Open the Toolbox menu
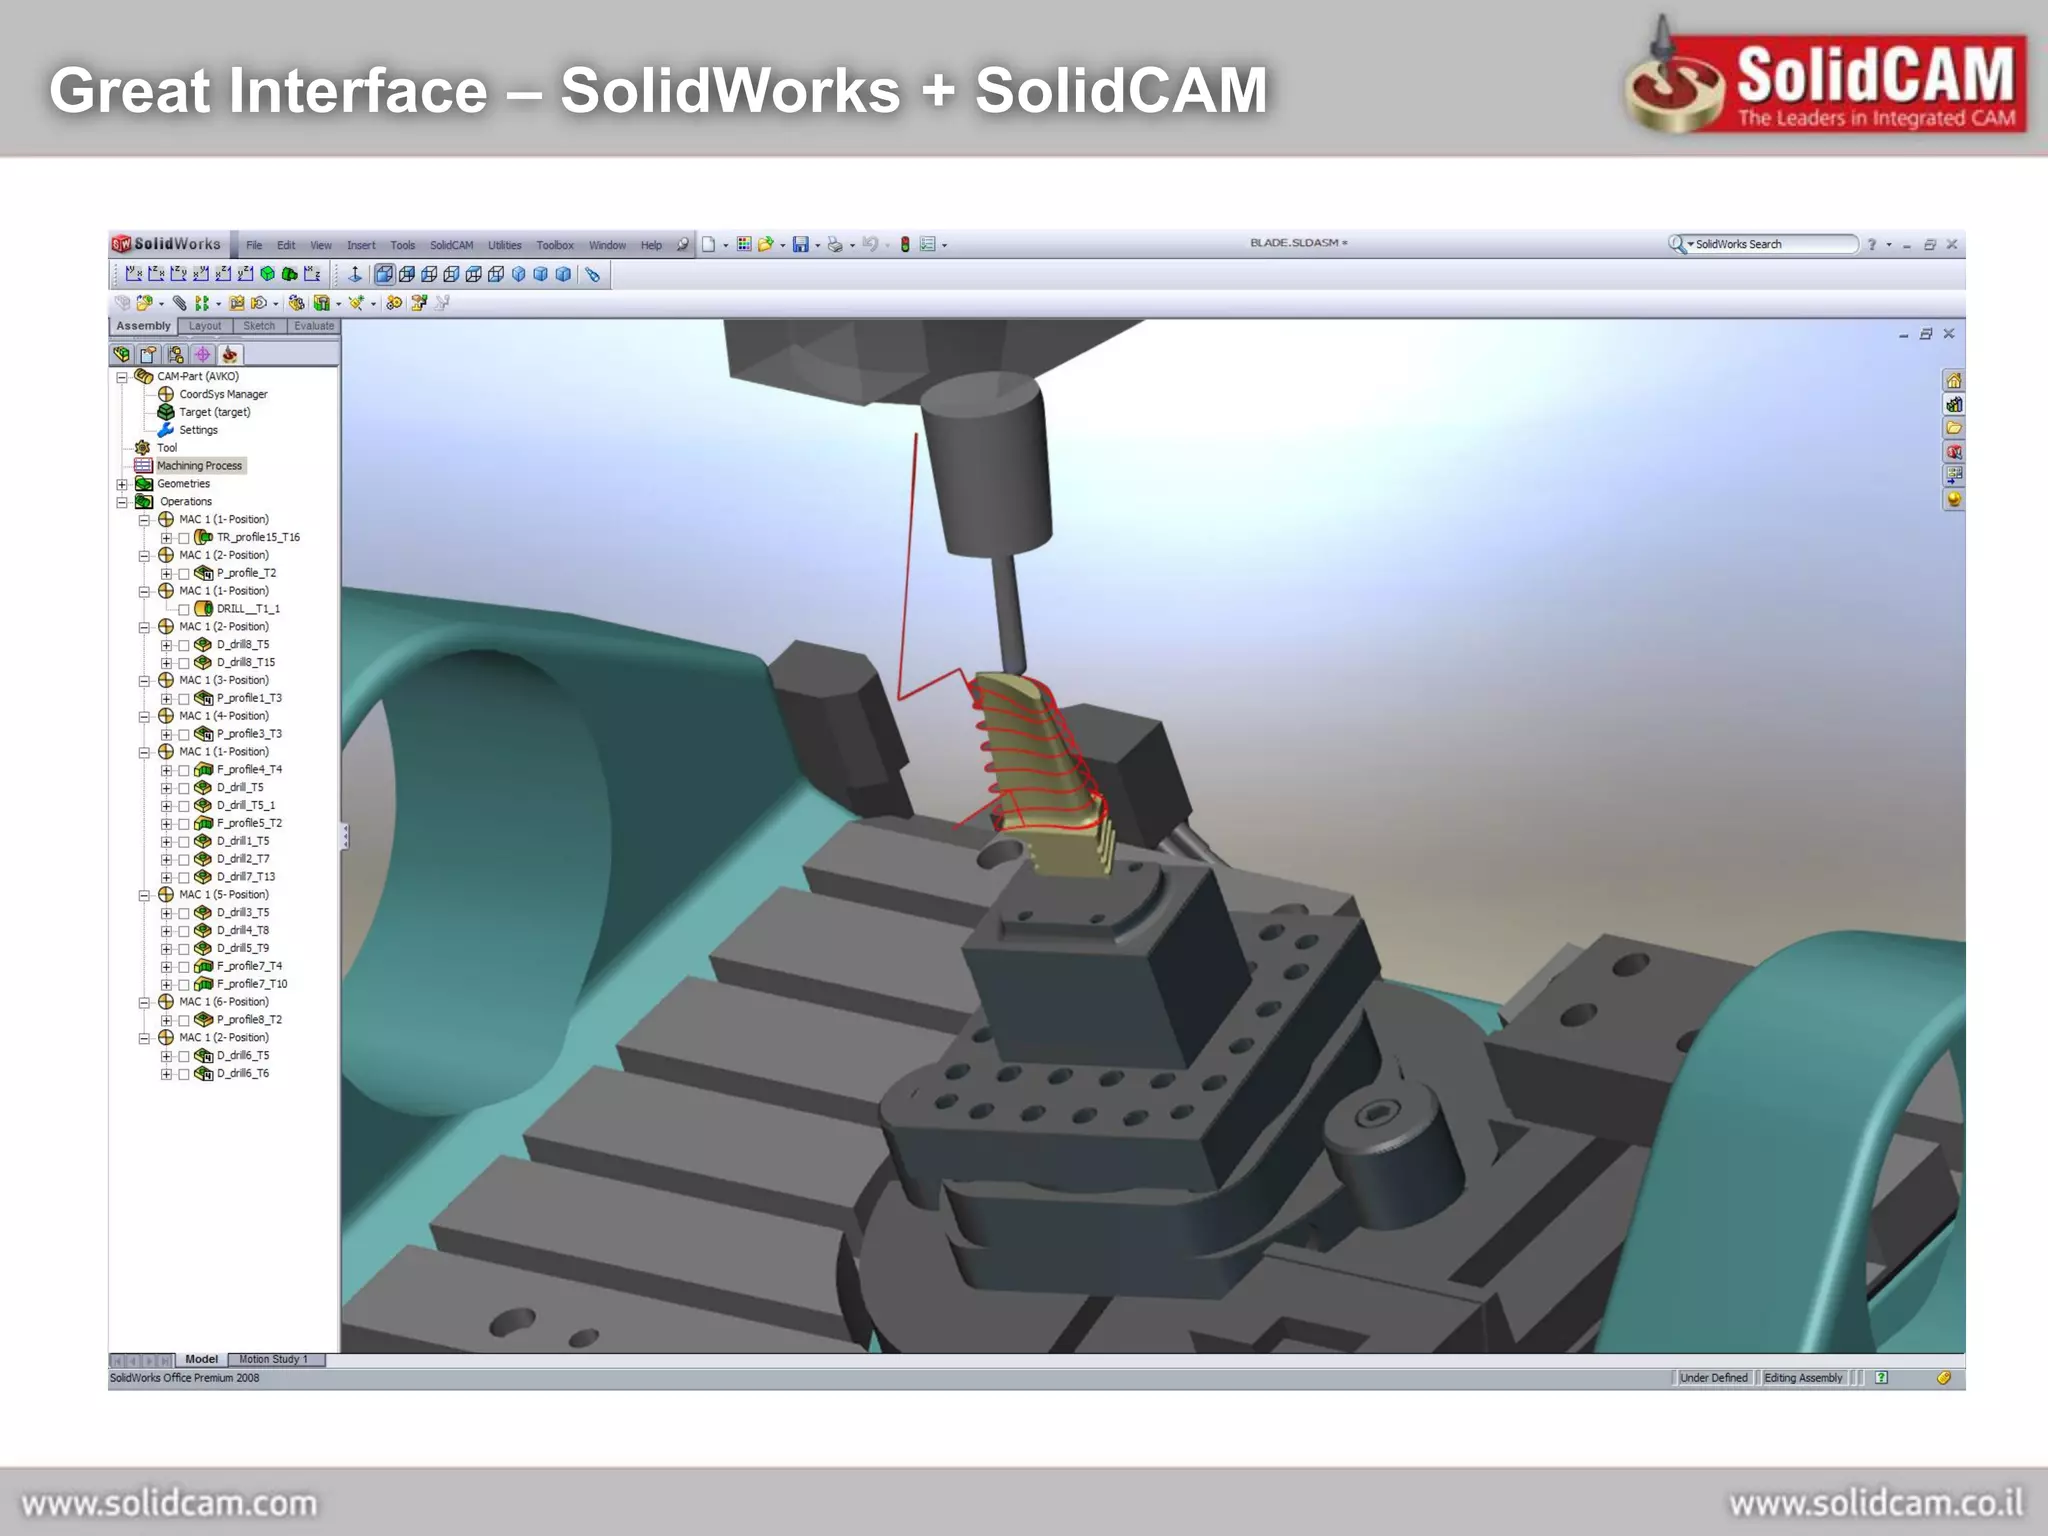This screenshot has height=1536, width=2048. point(555,245)
